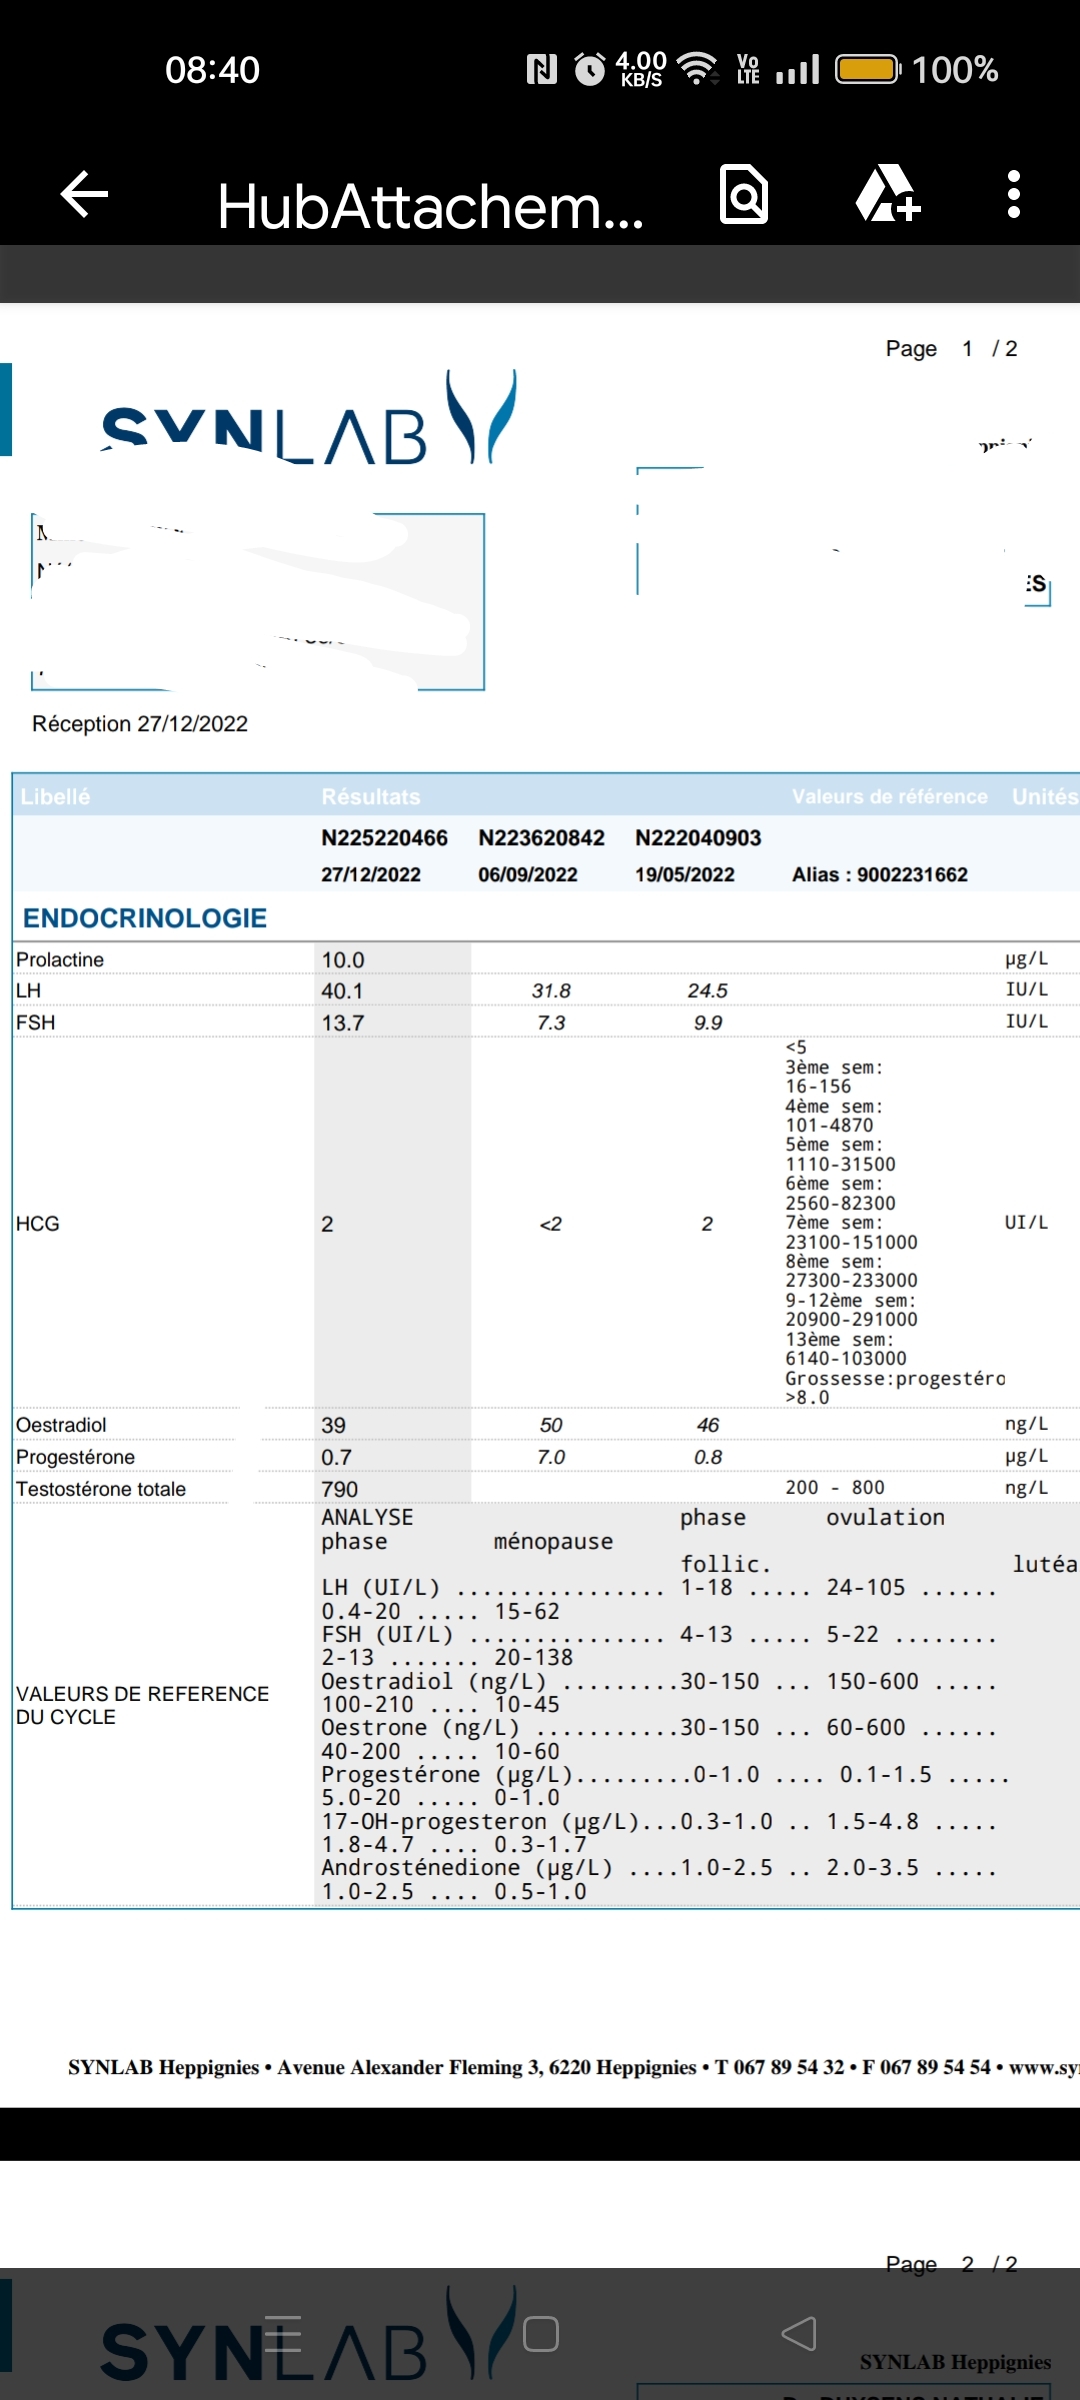The height and width of the screenshot is (2400, 1080).
Task: Select the Progestérone previous value 7.0
Action: point(551,1457)
